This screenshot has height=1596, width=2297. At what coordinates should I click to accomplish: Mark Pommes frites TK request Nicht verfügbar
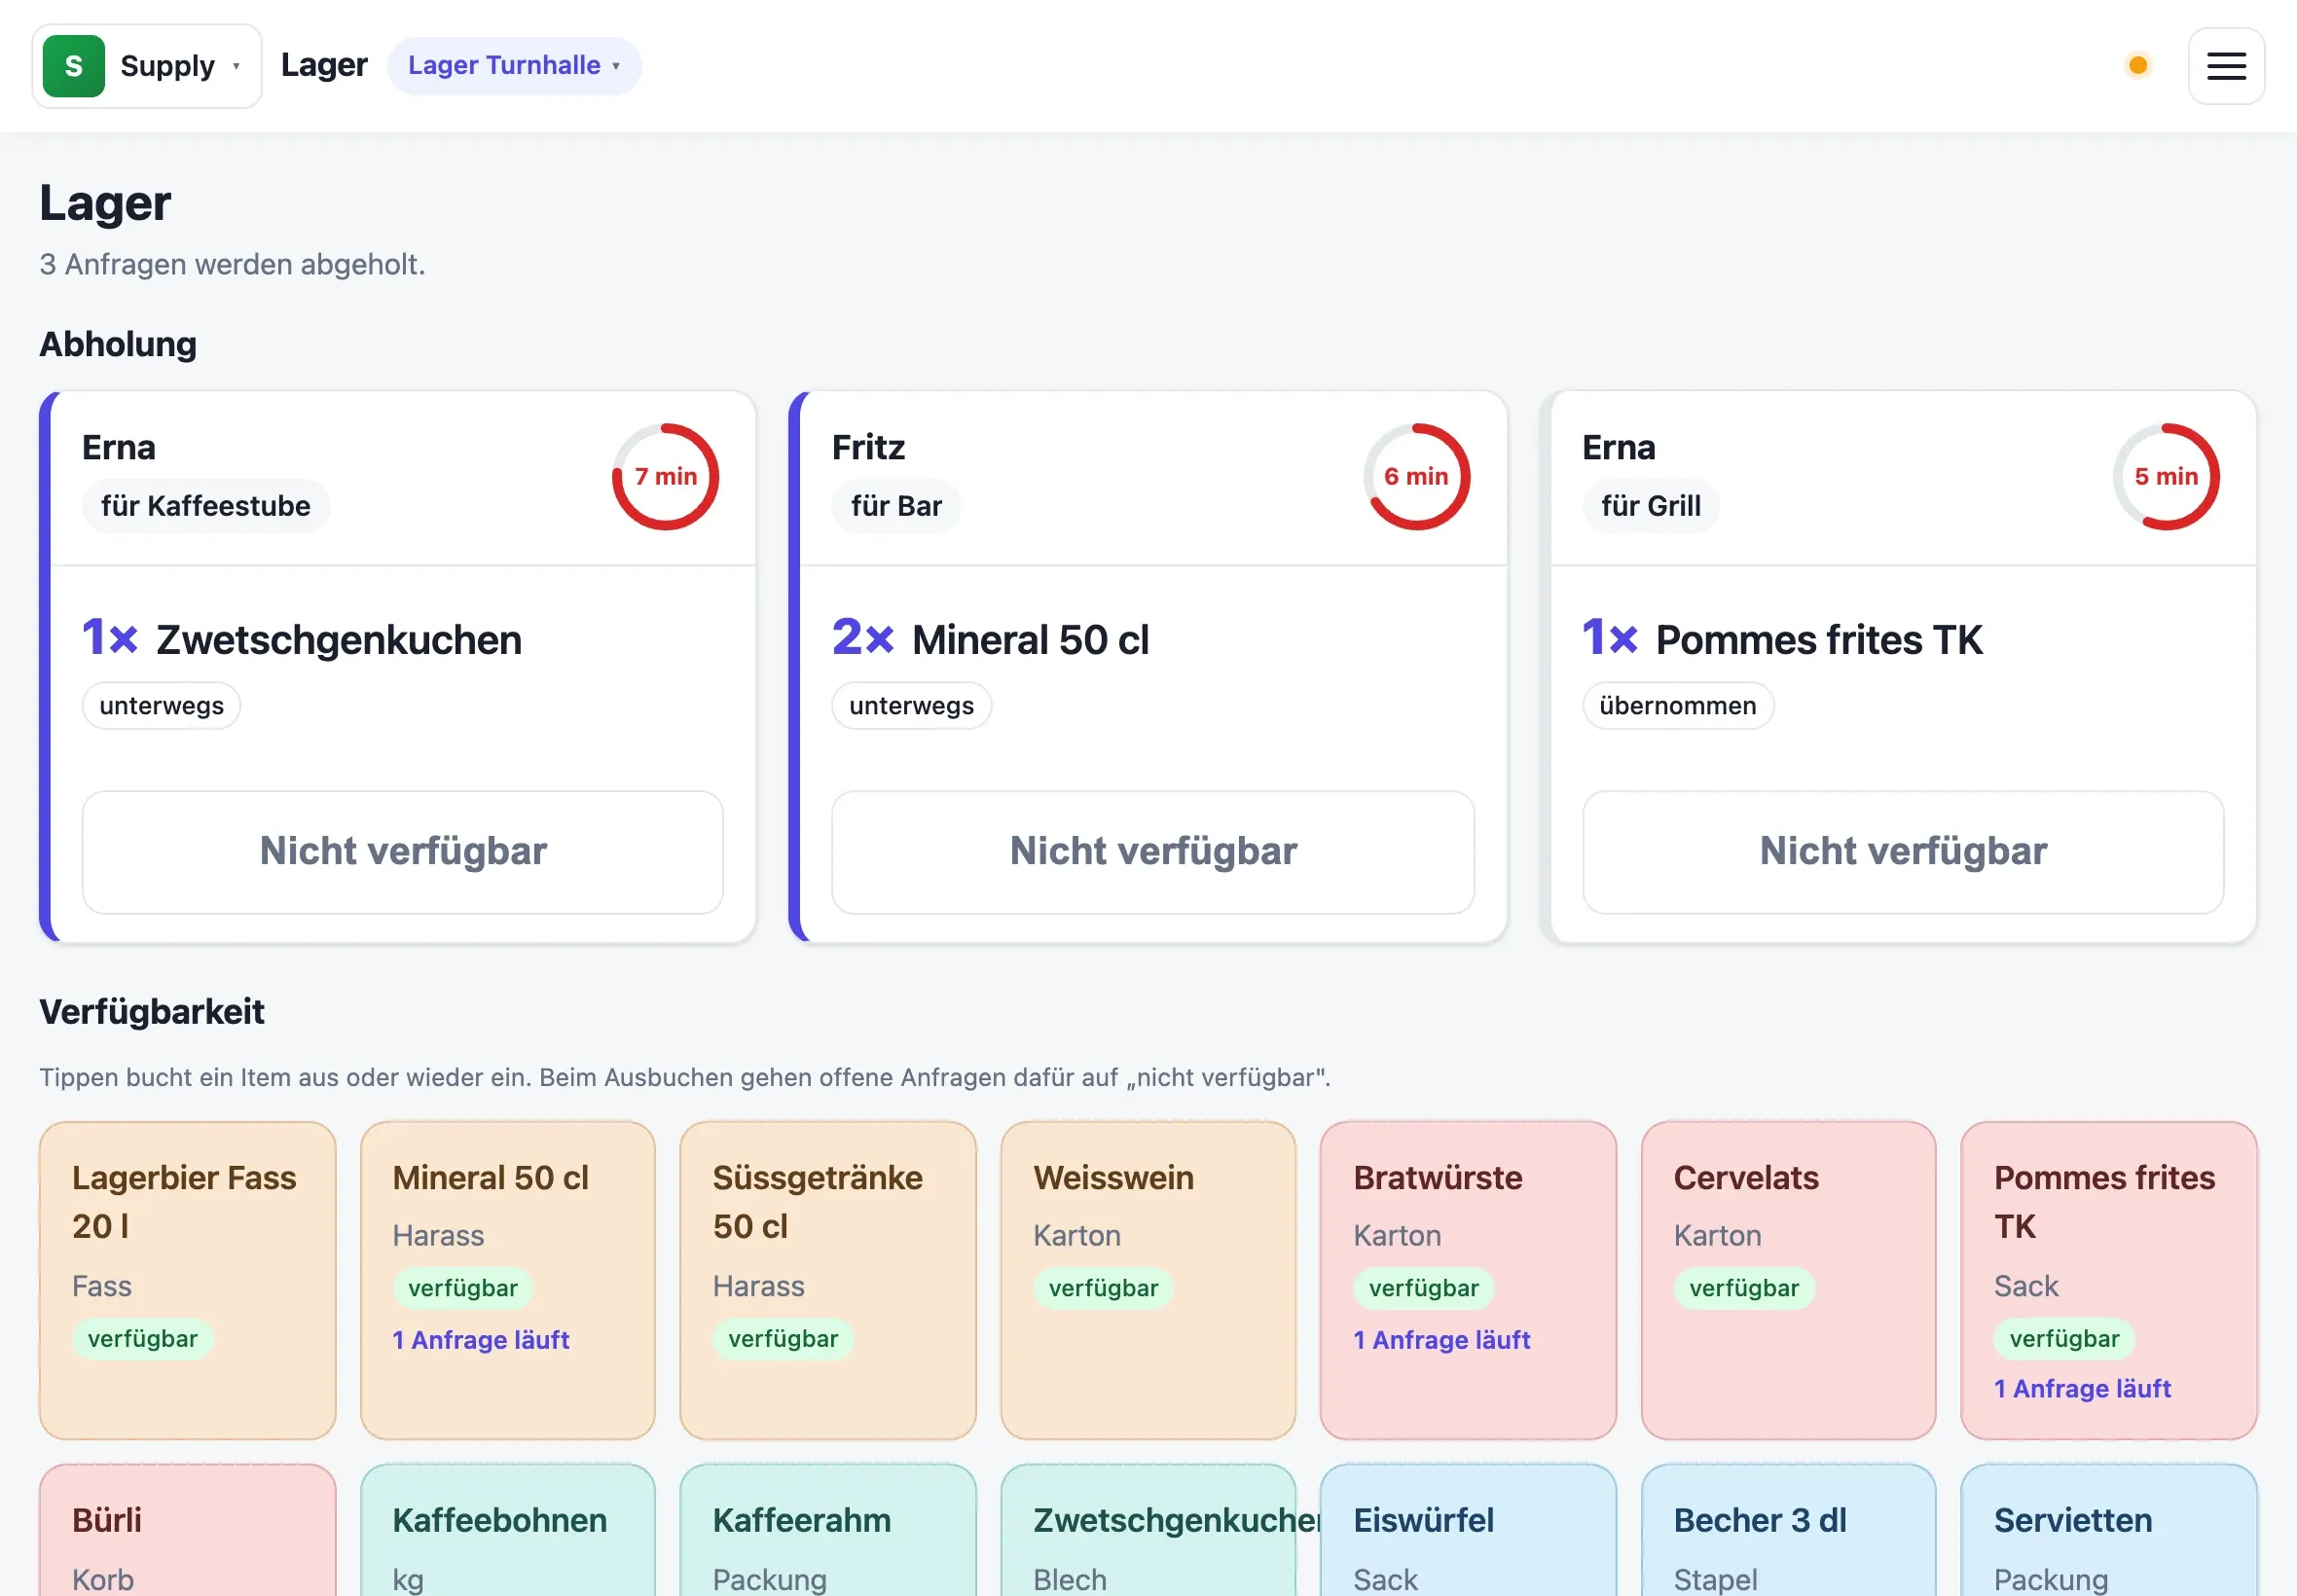[x=1903, y=852]
